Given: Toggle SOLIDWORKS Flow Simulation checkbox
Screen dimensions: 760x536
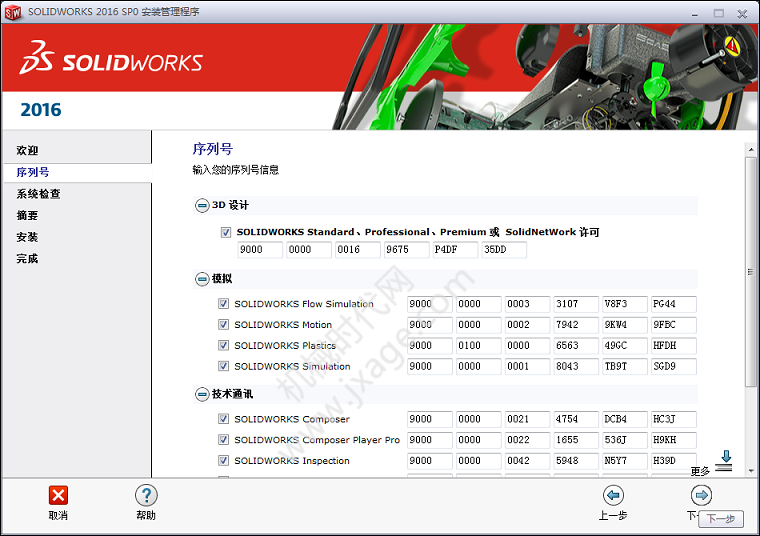Looking at the screenshot, I should click(223, 304).
